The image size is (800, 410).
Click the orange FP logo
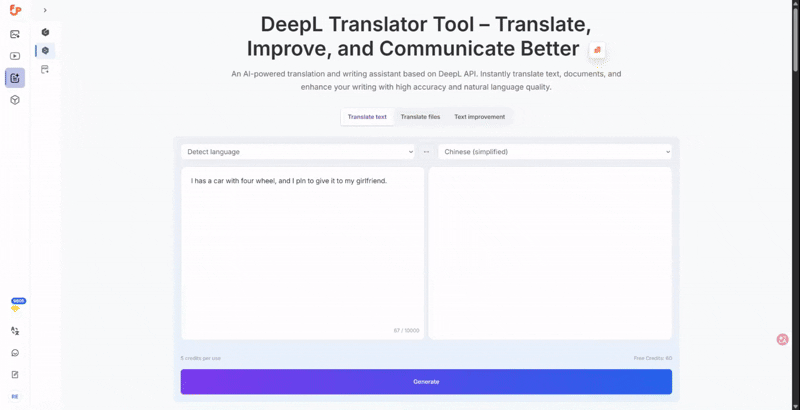15,10
